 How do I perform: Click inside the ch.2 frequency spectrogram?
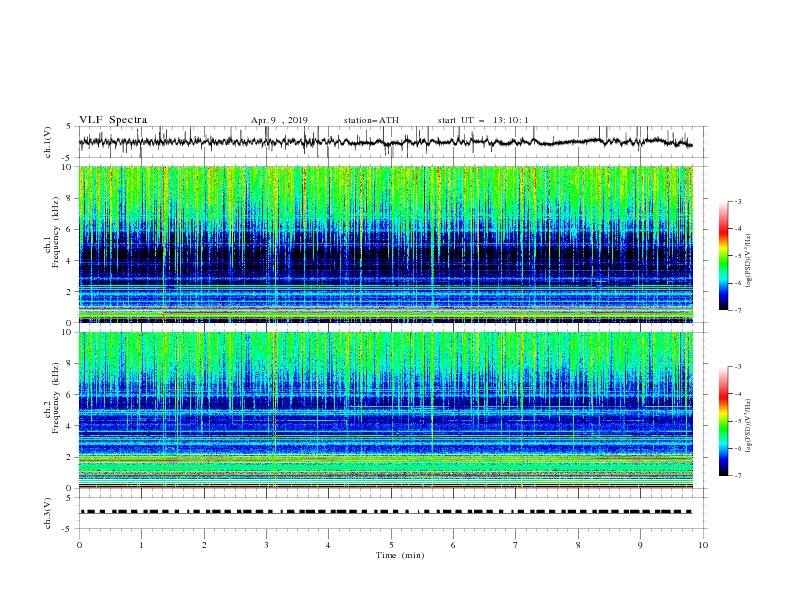coord(386,410)
